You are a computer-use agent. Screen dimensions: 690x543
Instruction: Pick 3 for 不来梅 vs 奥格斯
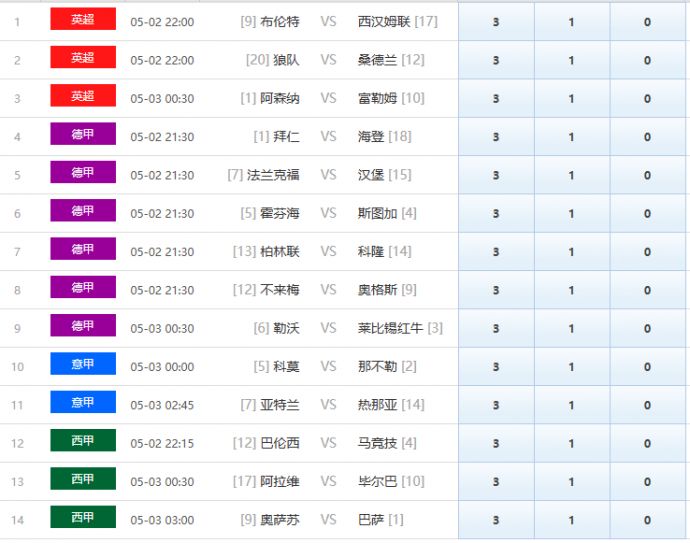pyautogui.click(x=496, y=290)
